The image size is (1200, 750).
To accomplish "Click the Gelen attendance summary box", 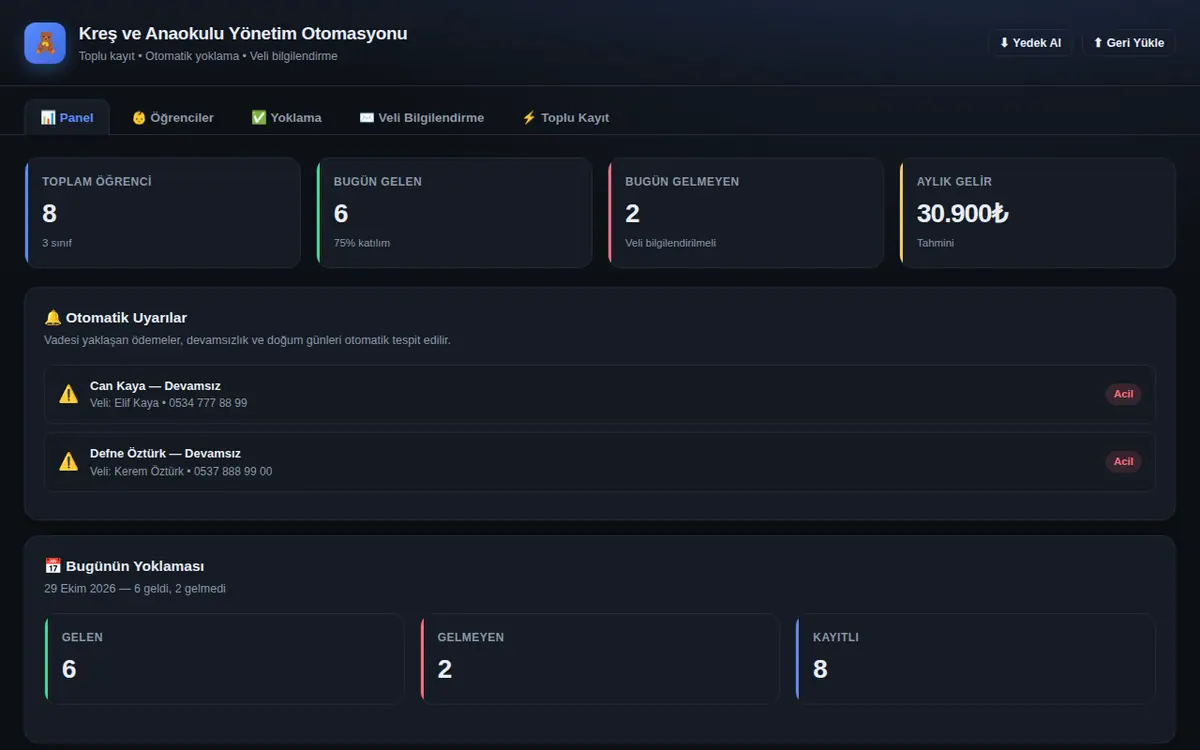I will tap(225, 659).
